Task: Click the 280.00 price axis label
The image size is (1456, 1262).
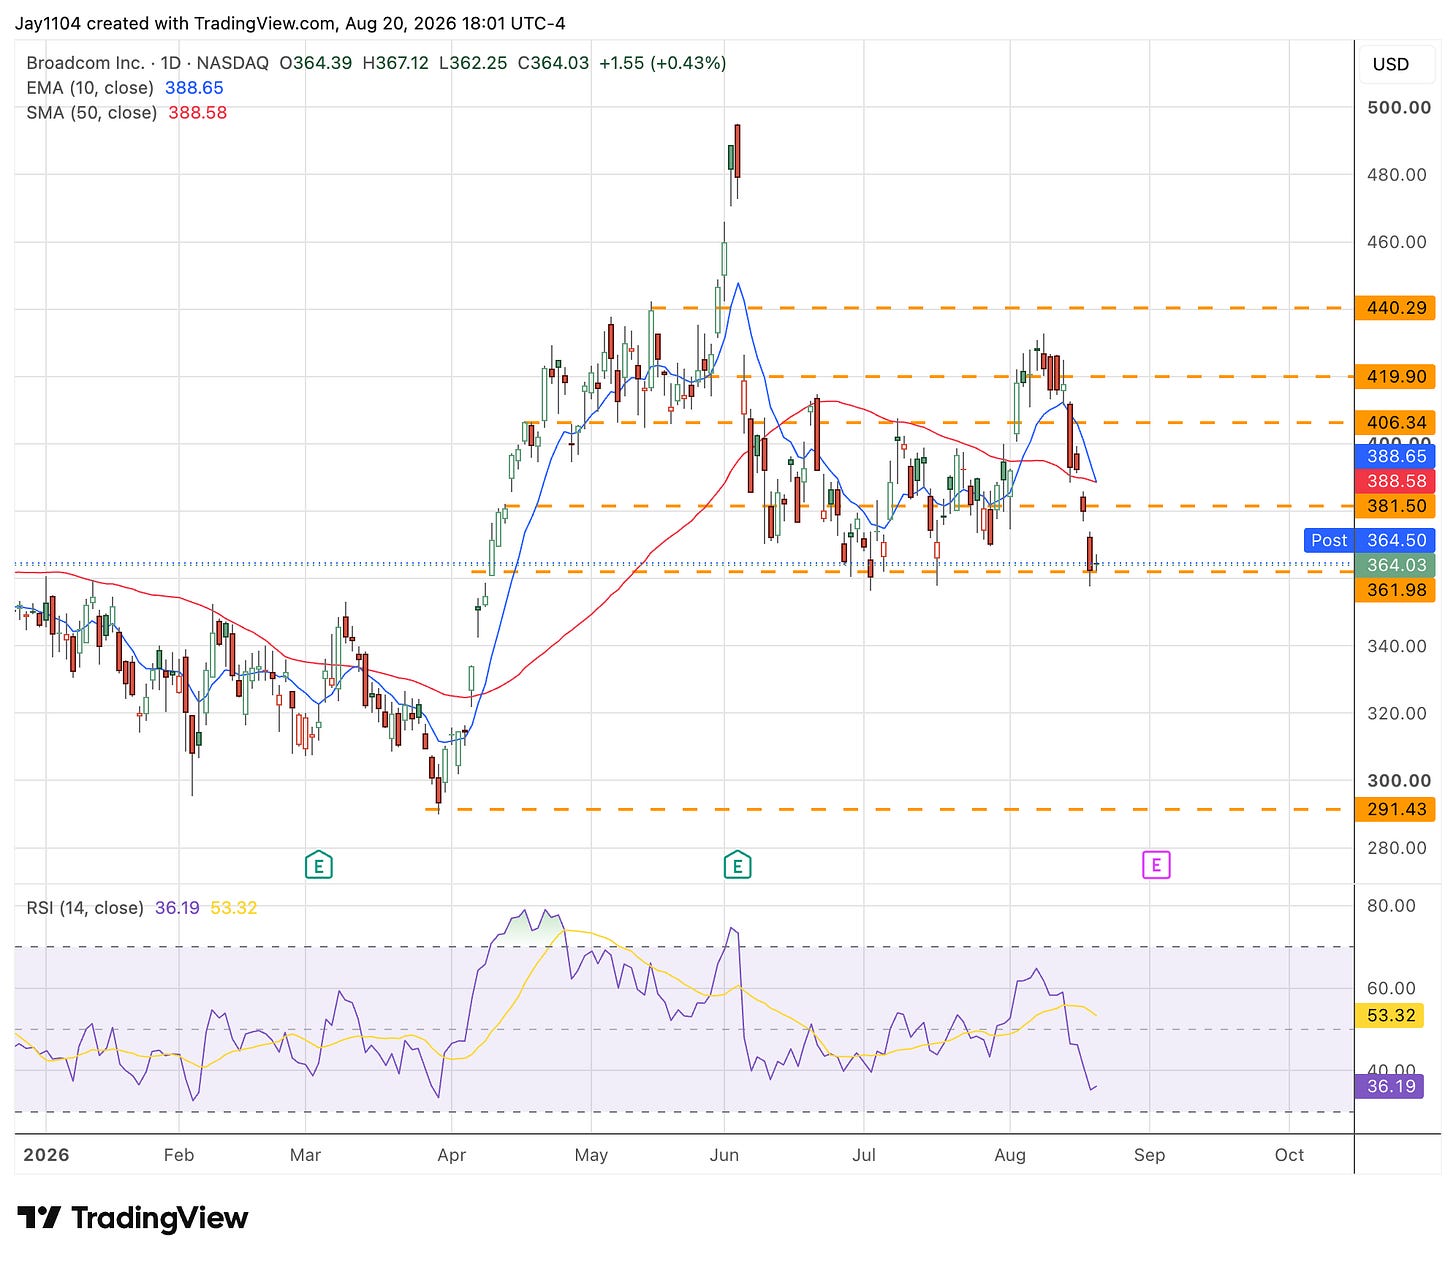Action: tap(1397, 848)
